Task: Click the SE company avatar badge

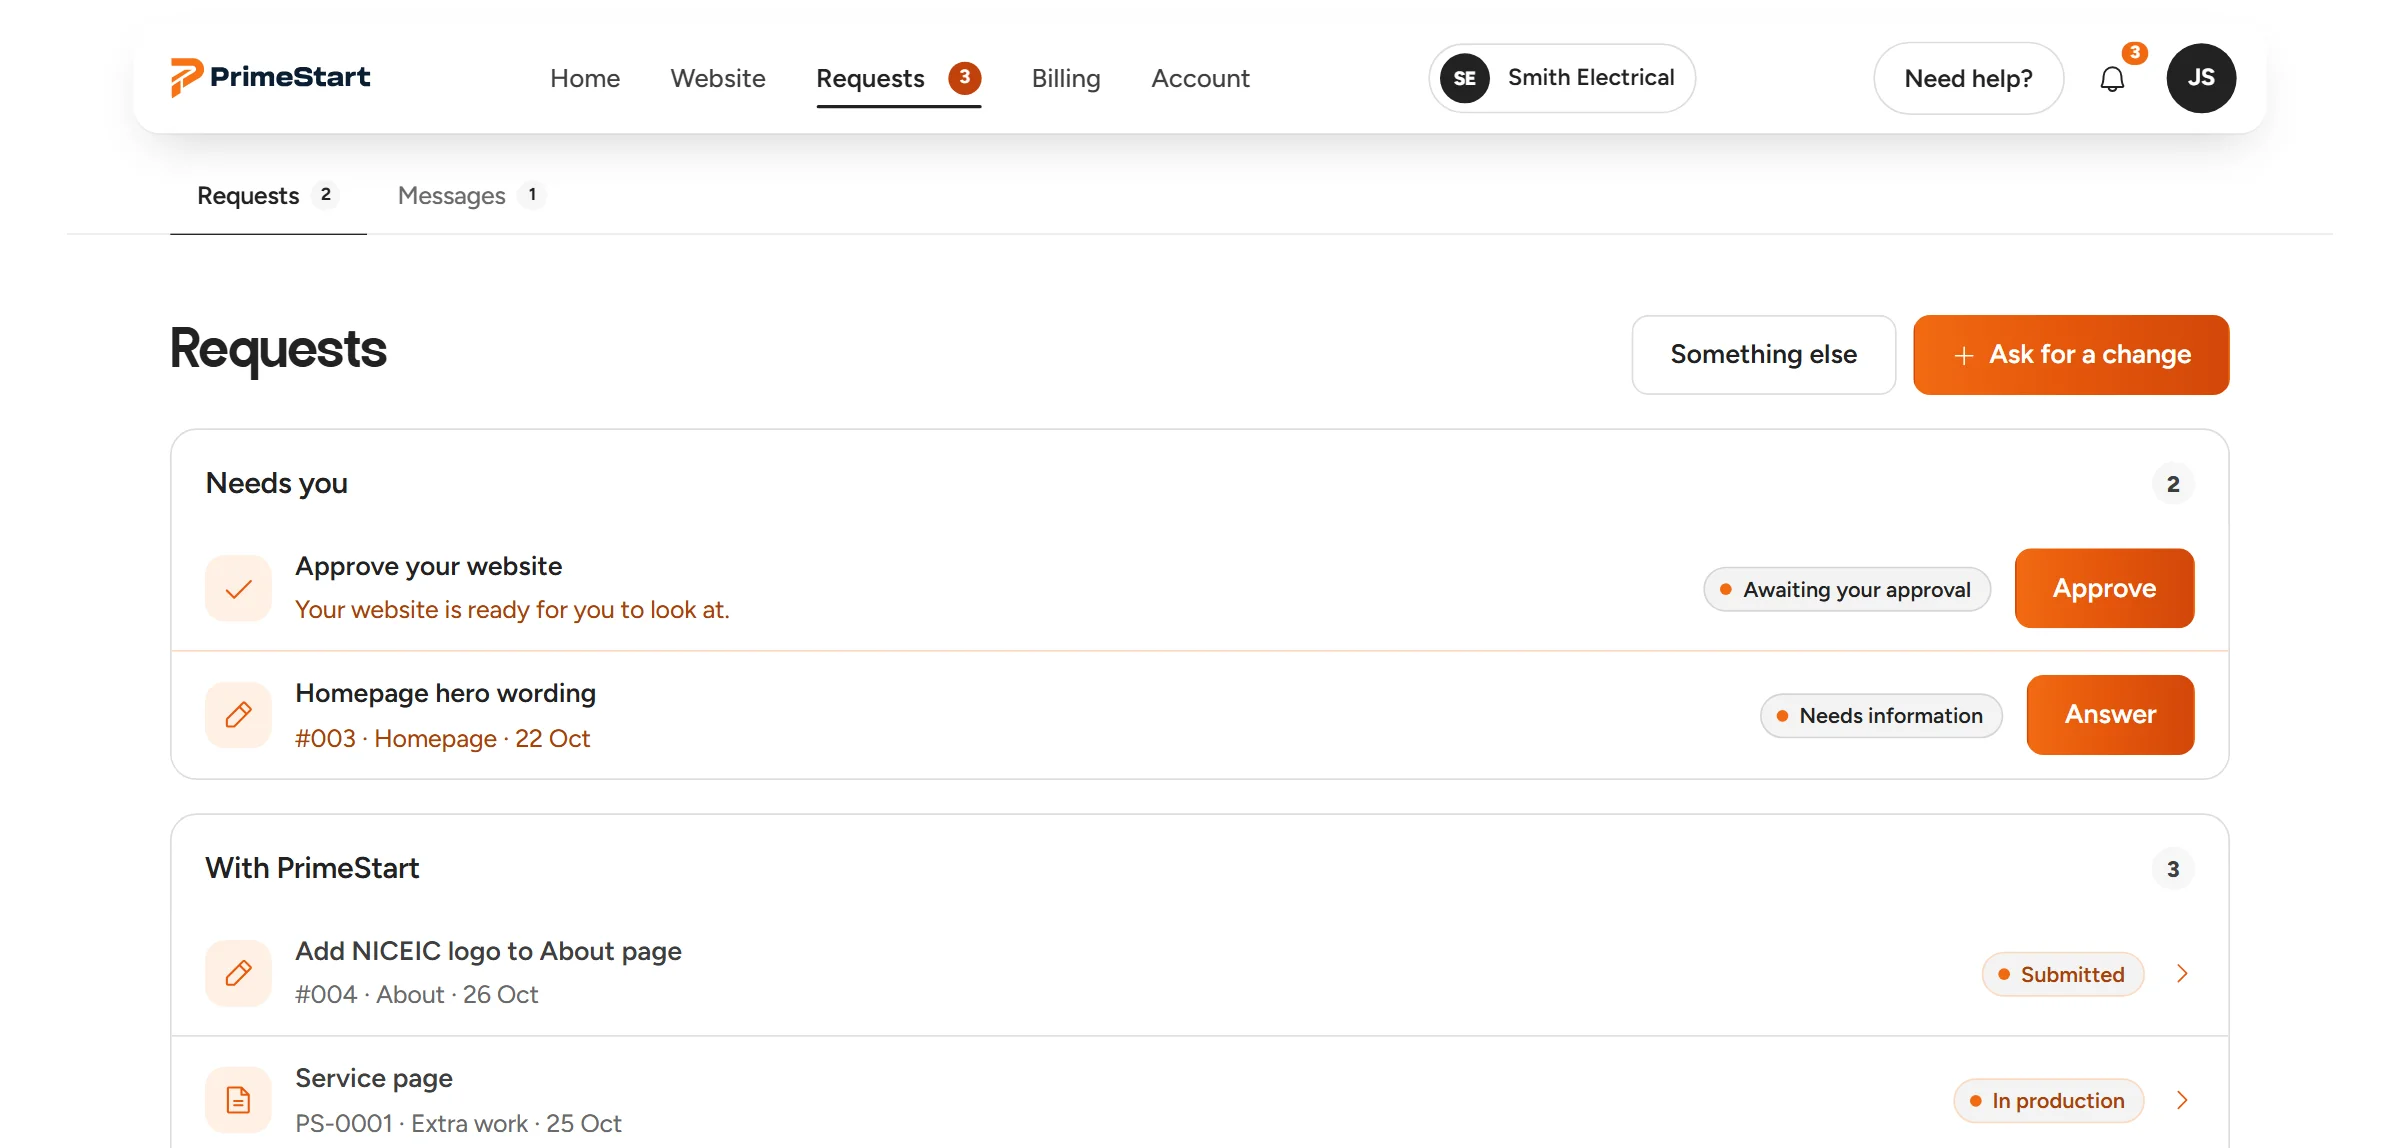Action: point(1464,78)
